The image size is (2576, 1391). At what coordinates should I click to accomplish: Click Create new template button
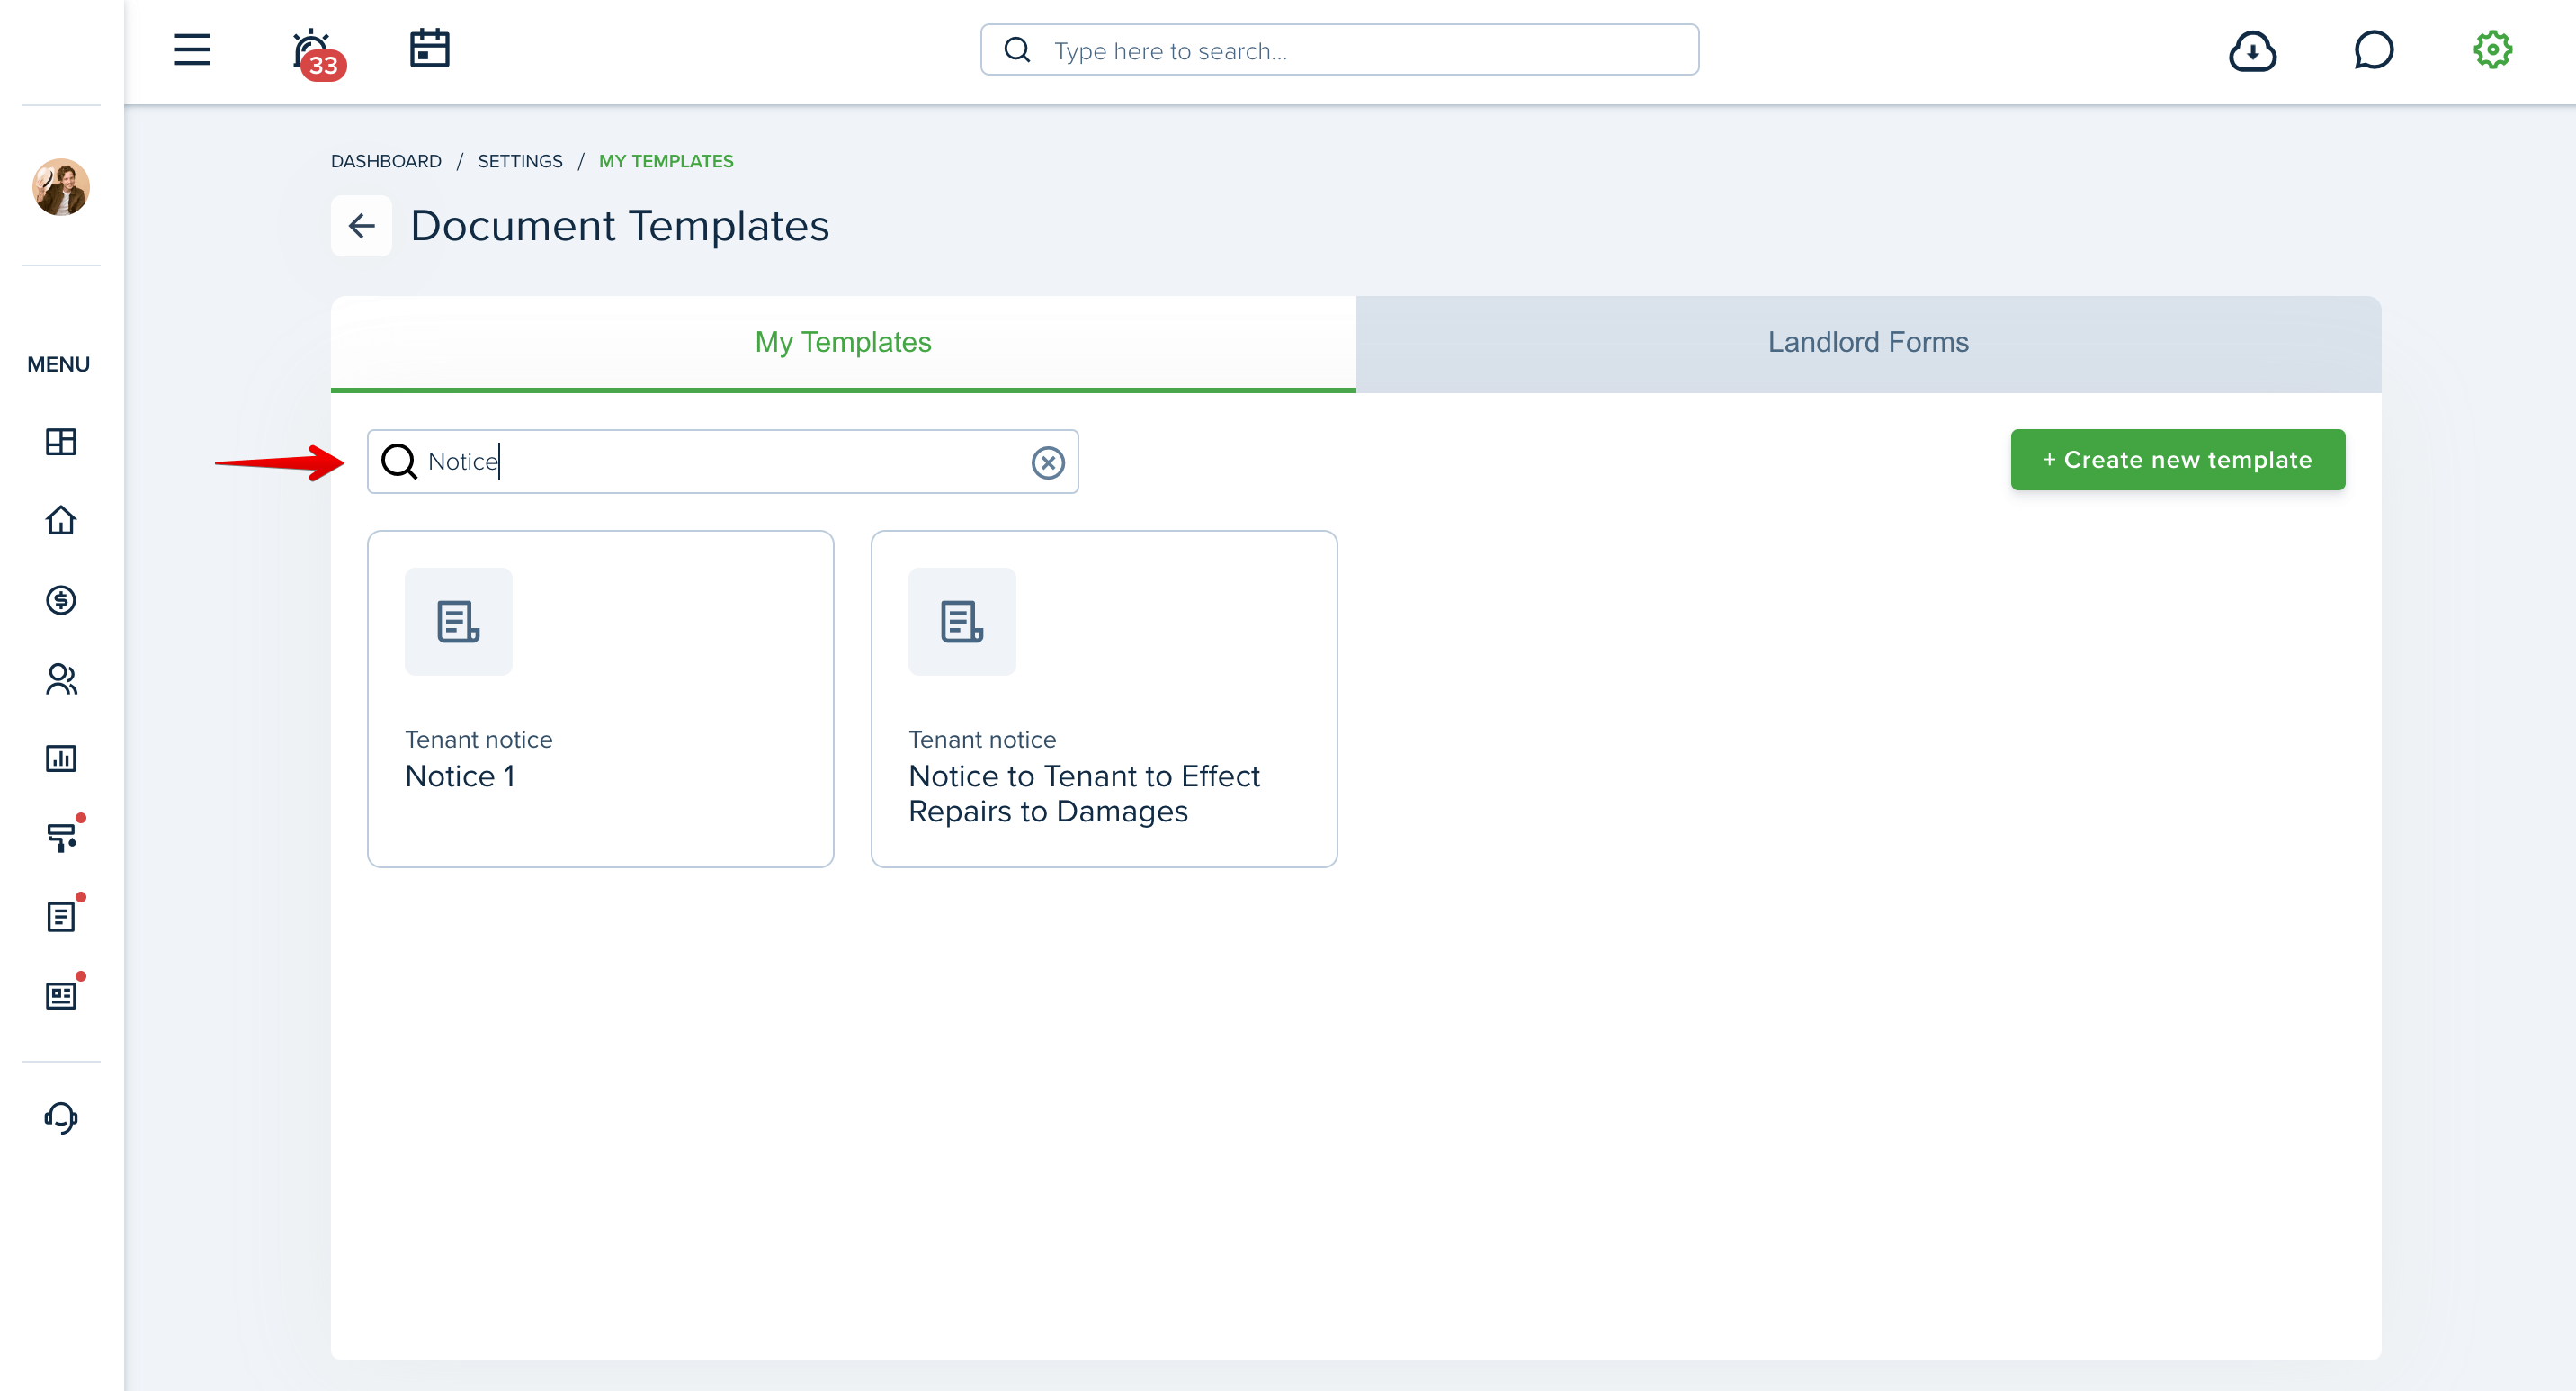click(x=2177, y=460)
